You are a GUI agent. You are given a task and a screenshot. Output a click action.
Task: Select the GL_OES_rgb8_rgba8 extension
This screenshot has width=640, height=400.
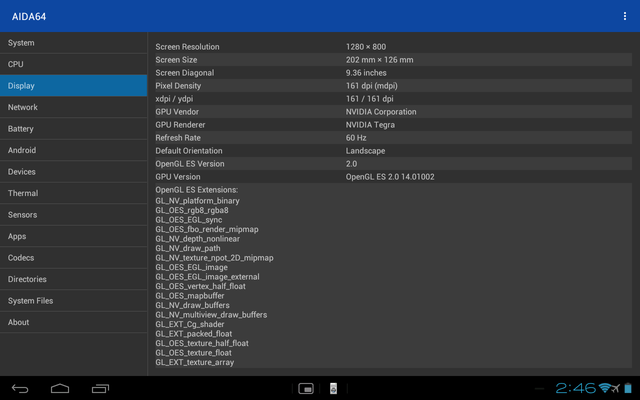[x=192, y=210]
